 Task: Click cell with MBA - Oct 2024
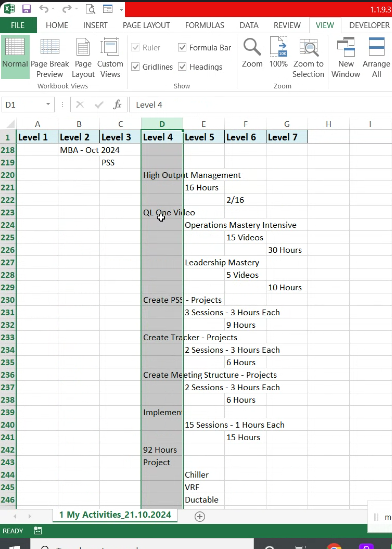pyautogui.click(x=79, y=150)
